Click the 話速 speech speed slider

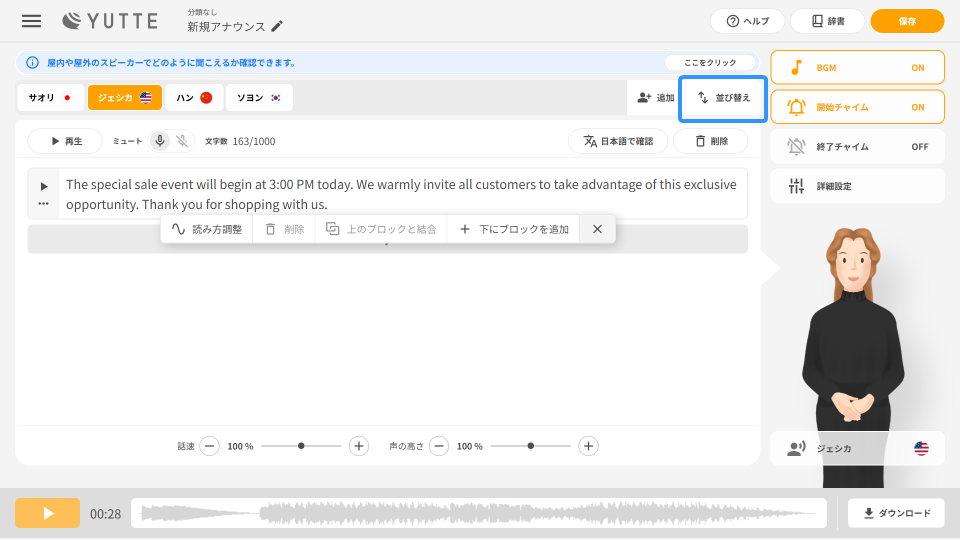301,446
